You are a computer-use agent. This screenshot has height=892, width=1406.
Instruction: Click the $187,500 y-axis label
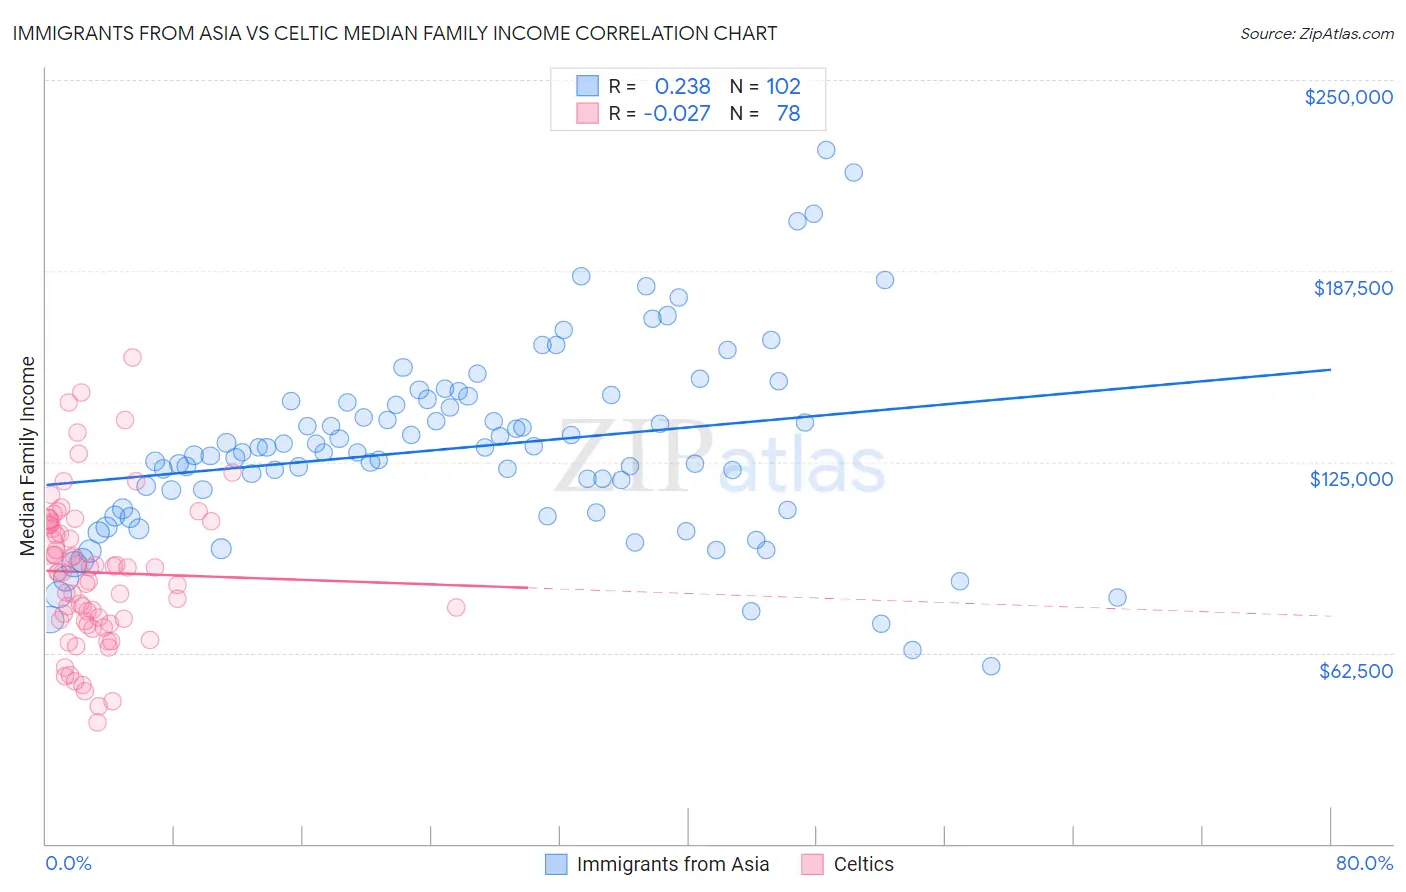point(1352,288)
